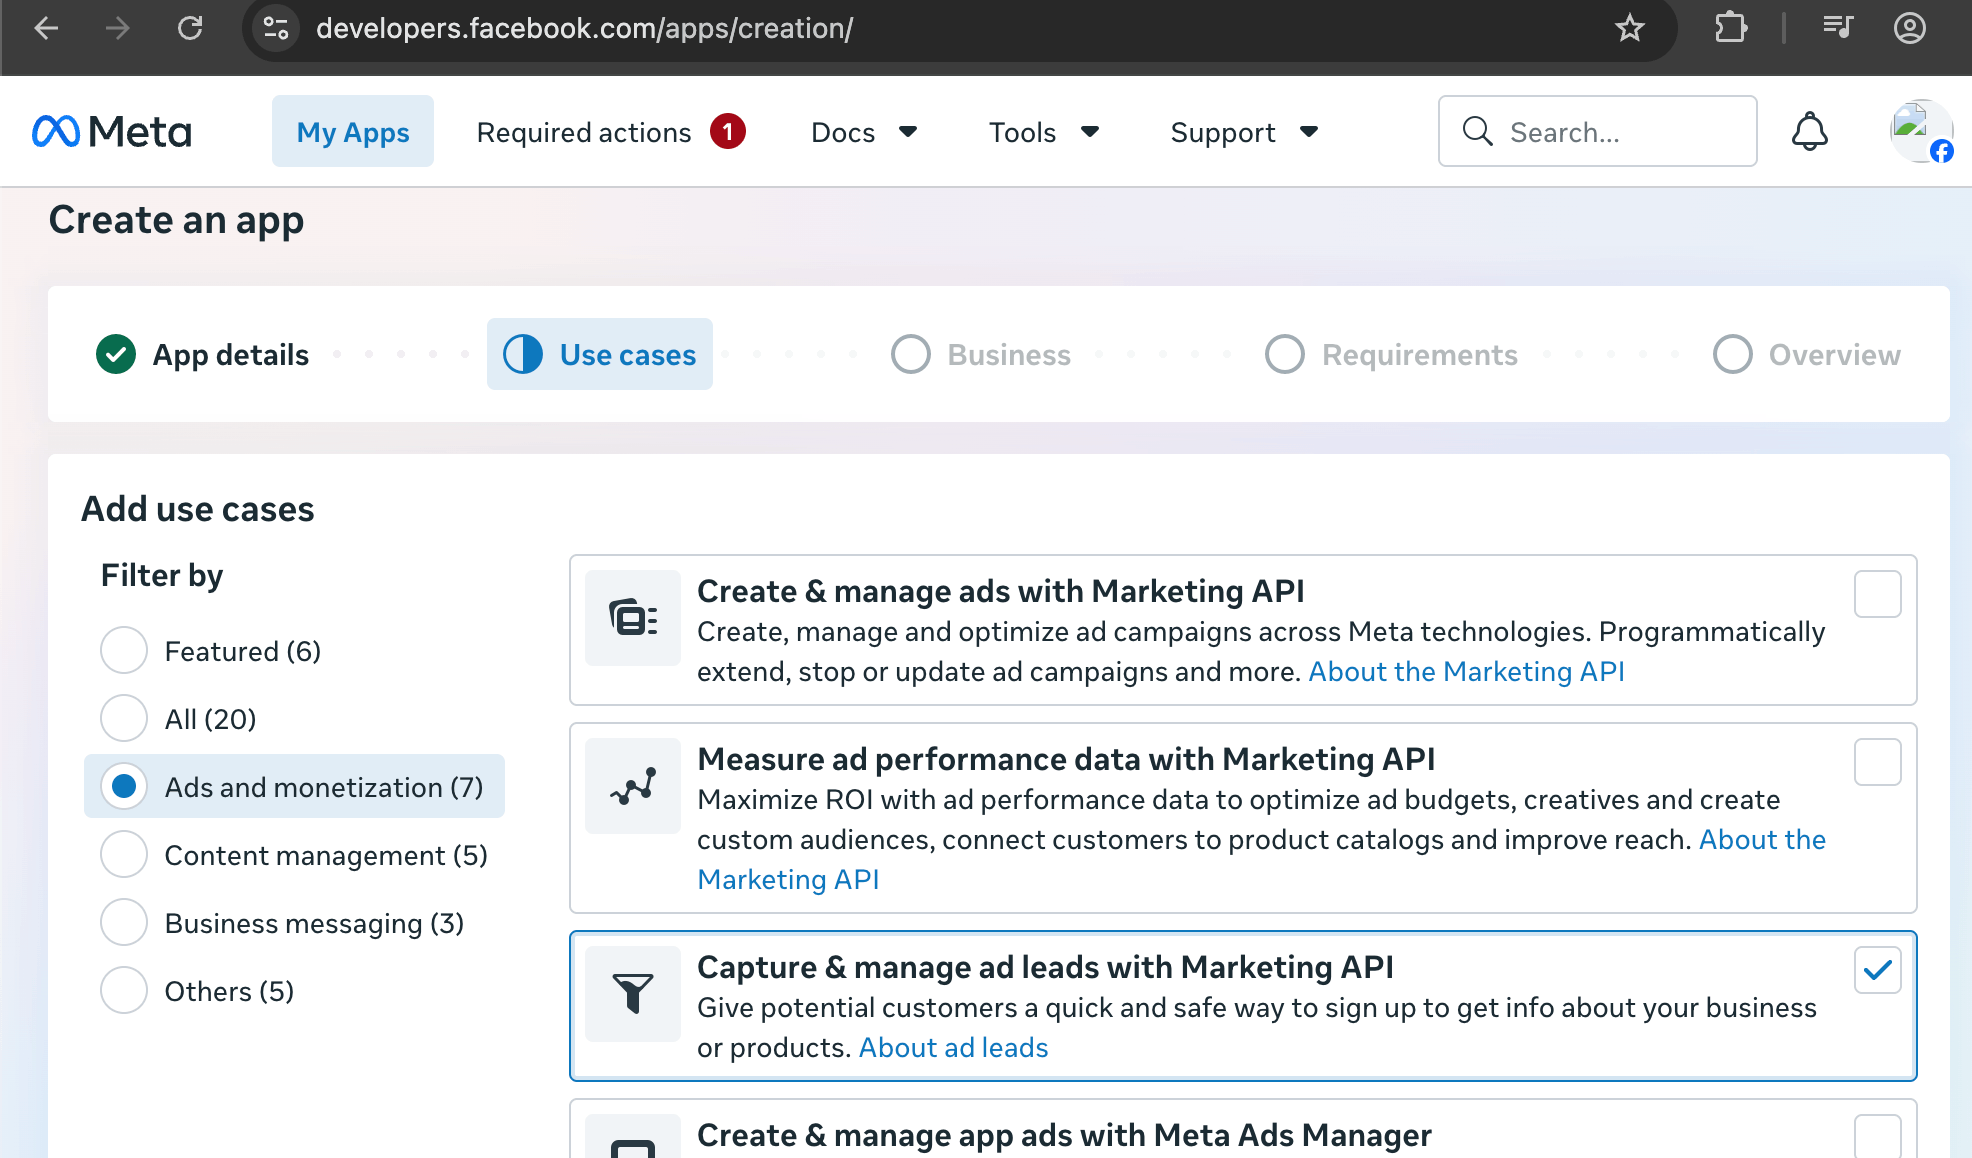
Task: Check Create & manage app ads checkbox
Action: (x=1878, y=1137)
